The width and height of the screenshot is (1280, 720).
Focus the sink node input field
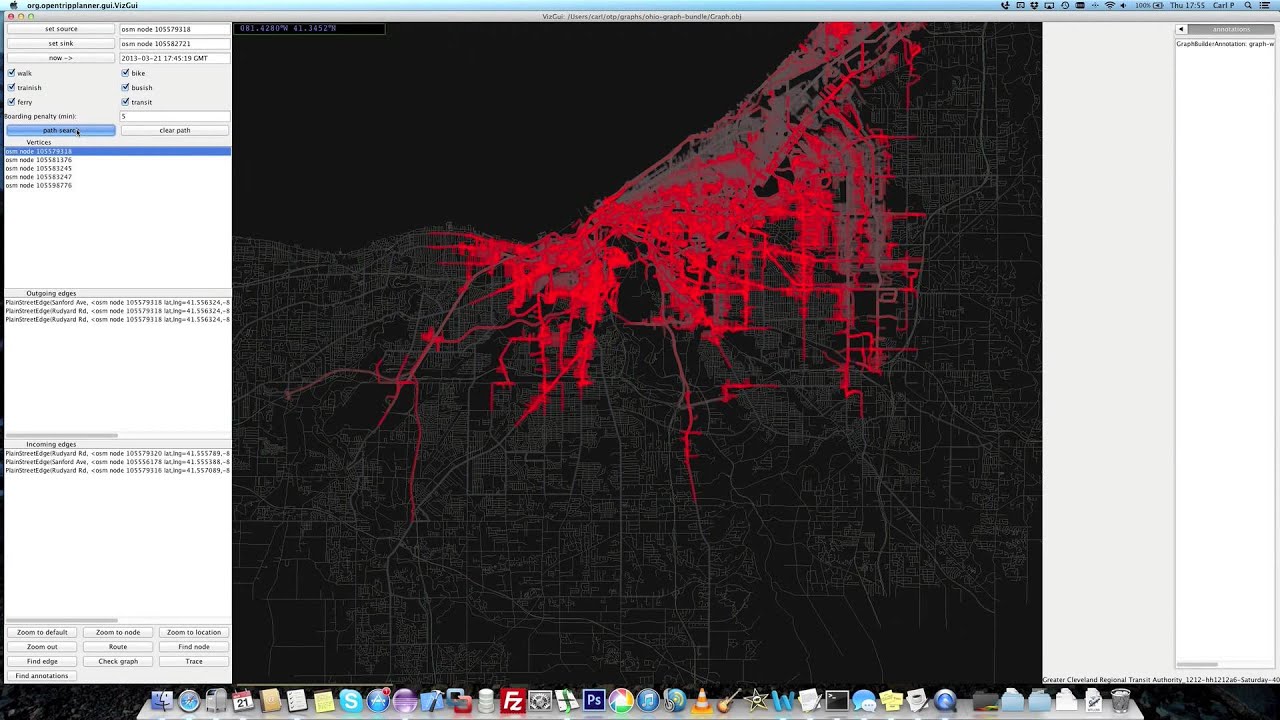point(175,43)
